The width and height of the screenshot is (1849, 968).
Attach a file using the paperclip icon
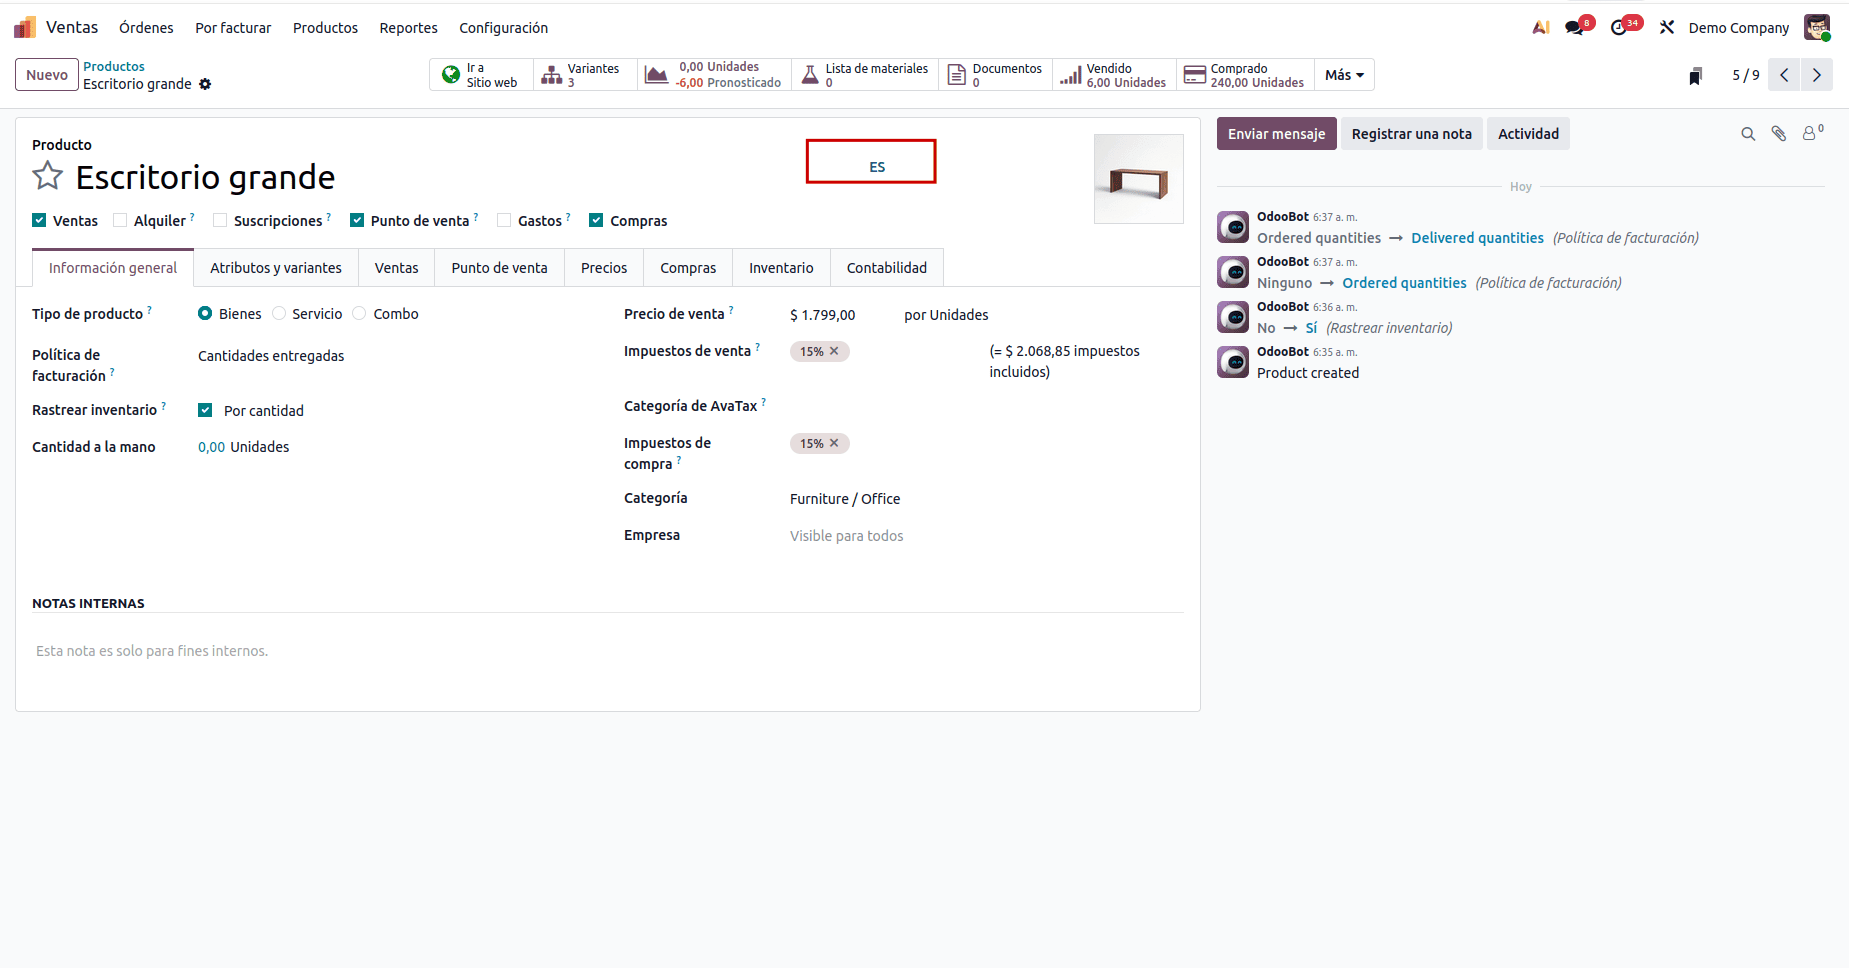(1780, 133)
